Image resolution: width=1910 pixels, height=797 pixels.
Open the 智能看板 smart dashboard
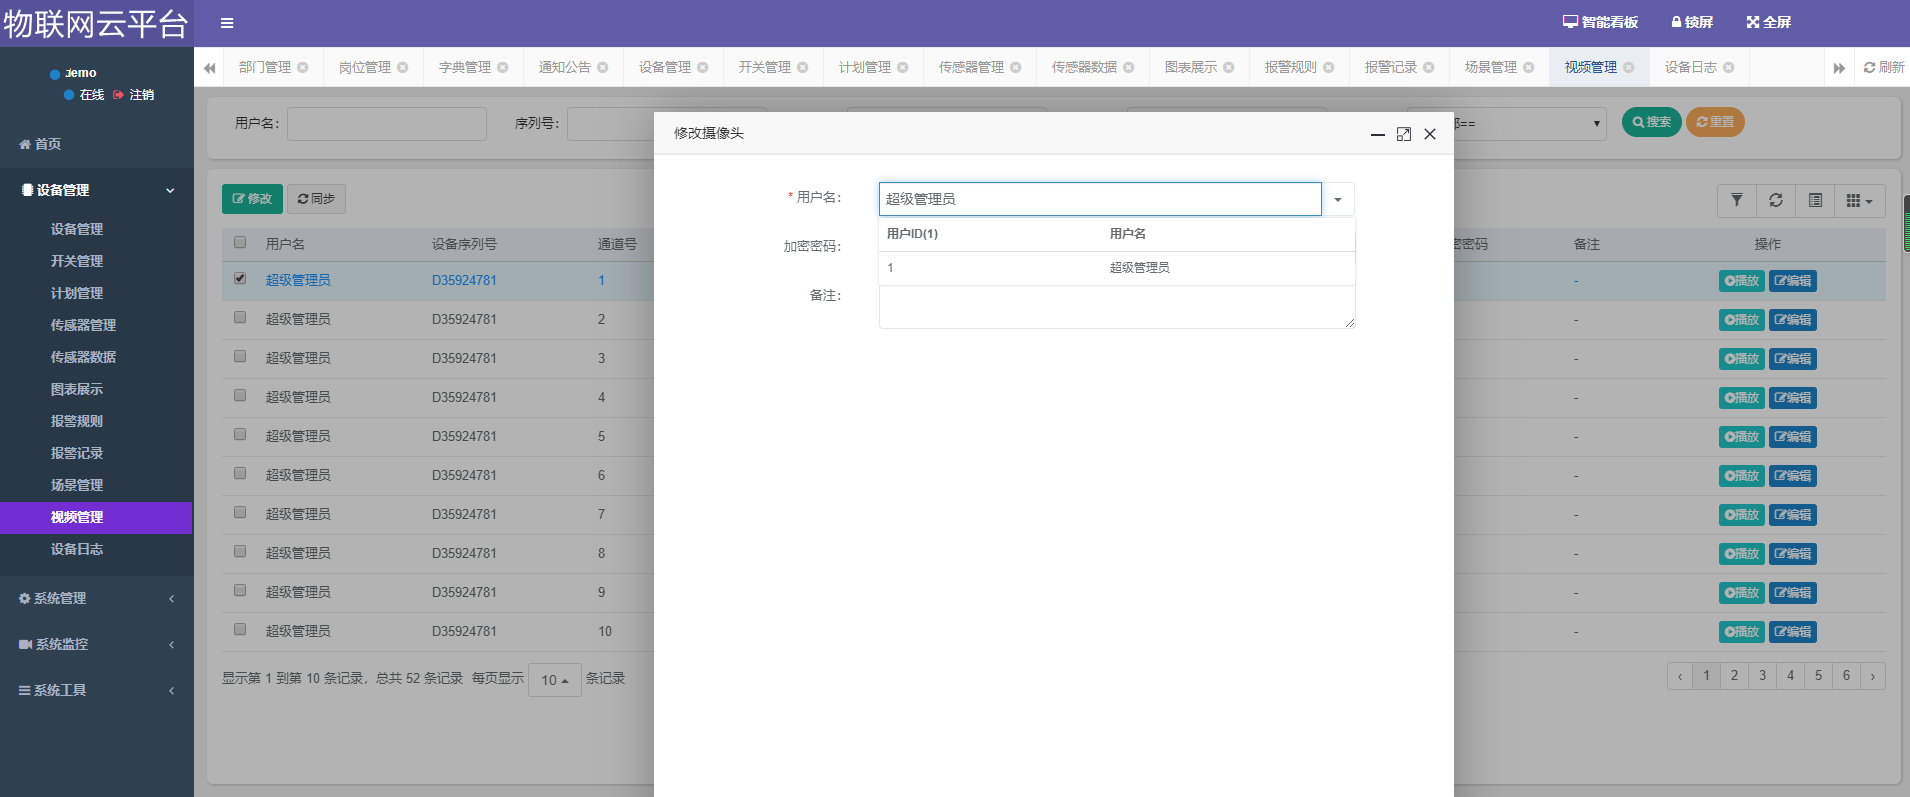[1600, 22]
